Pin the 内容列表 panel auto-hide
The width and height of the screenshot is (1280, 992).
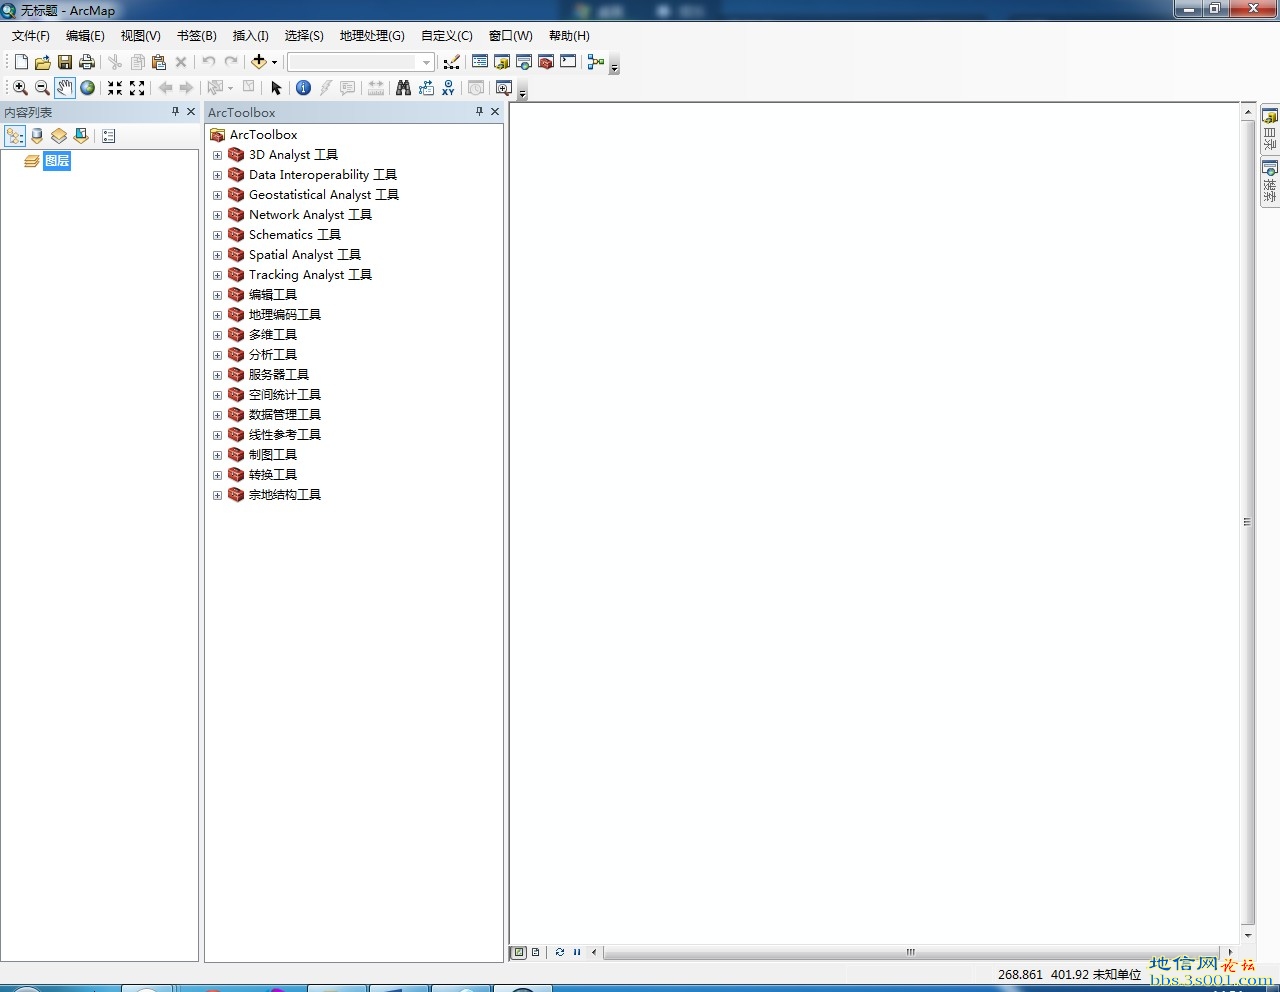175,112
